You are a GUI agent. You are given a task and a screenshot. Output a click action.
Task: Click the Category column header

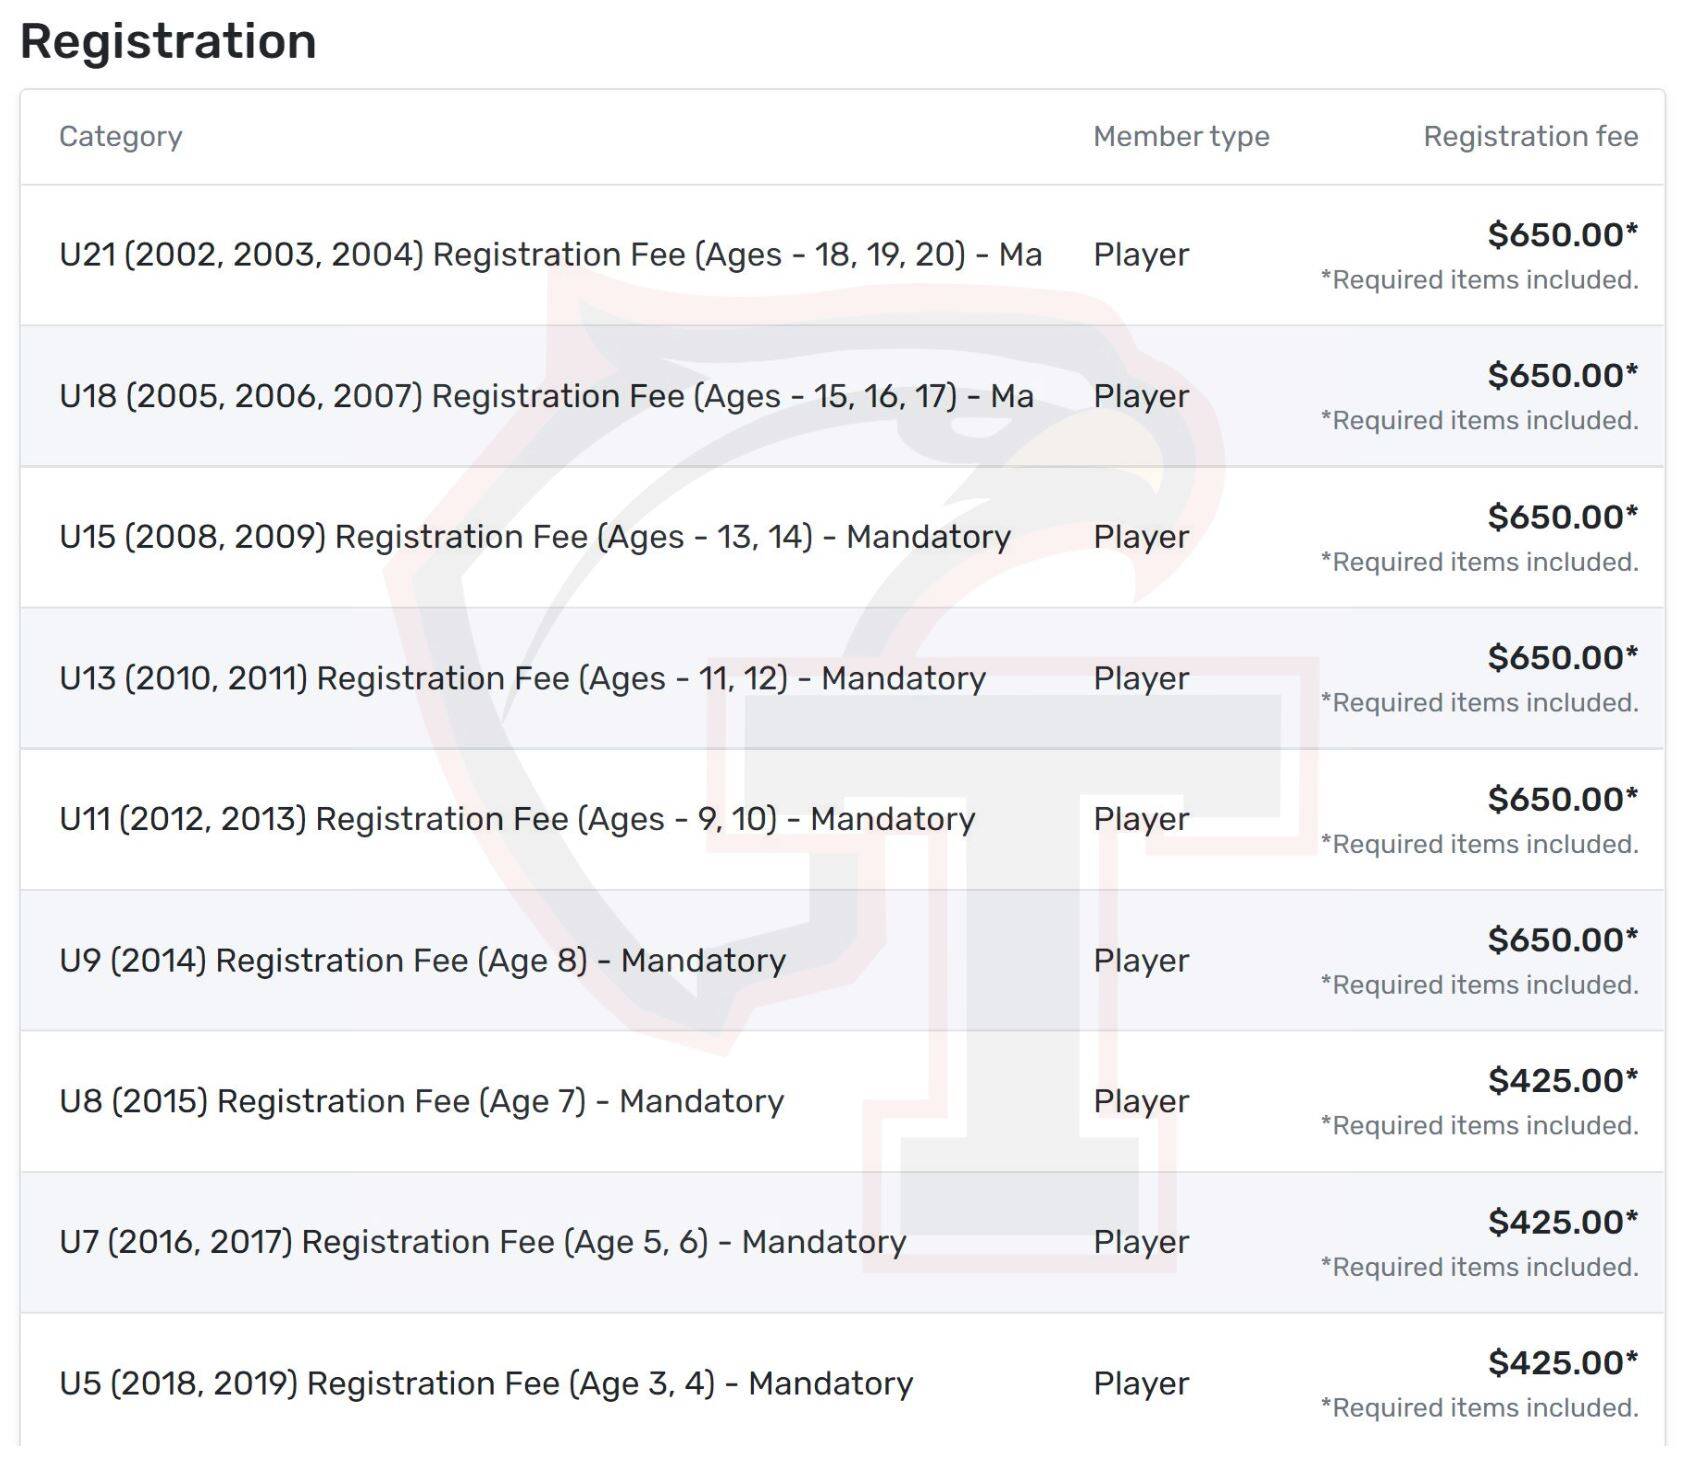coord(121,136)
